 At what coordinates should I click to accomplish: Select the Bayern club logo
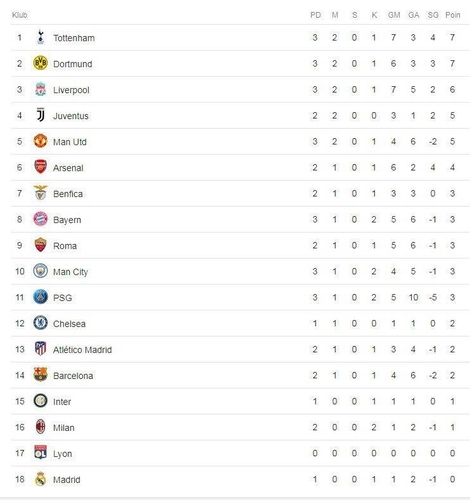40,219
